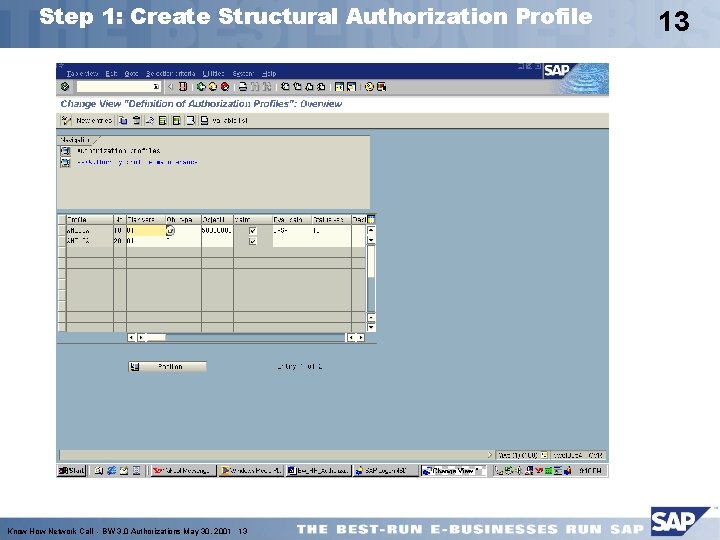Open the command field history dropdown
The height and width of the screenshot is (540, 720).
tap(156, 86)
